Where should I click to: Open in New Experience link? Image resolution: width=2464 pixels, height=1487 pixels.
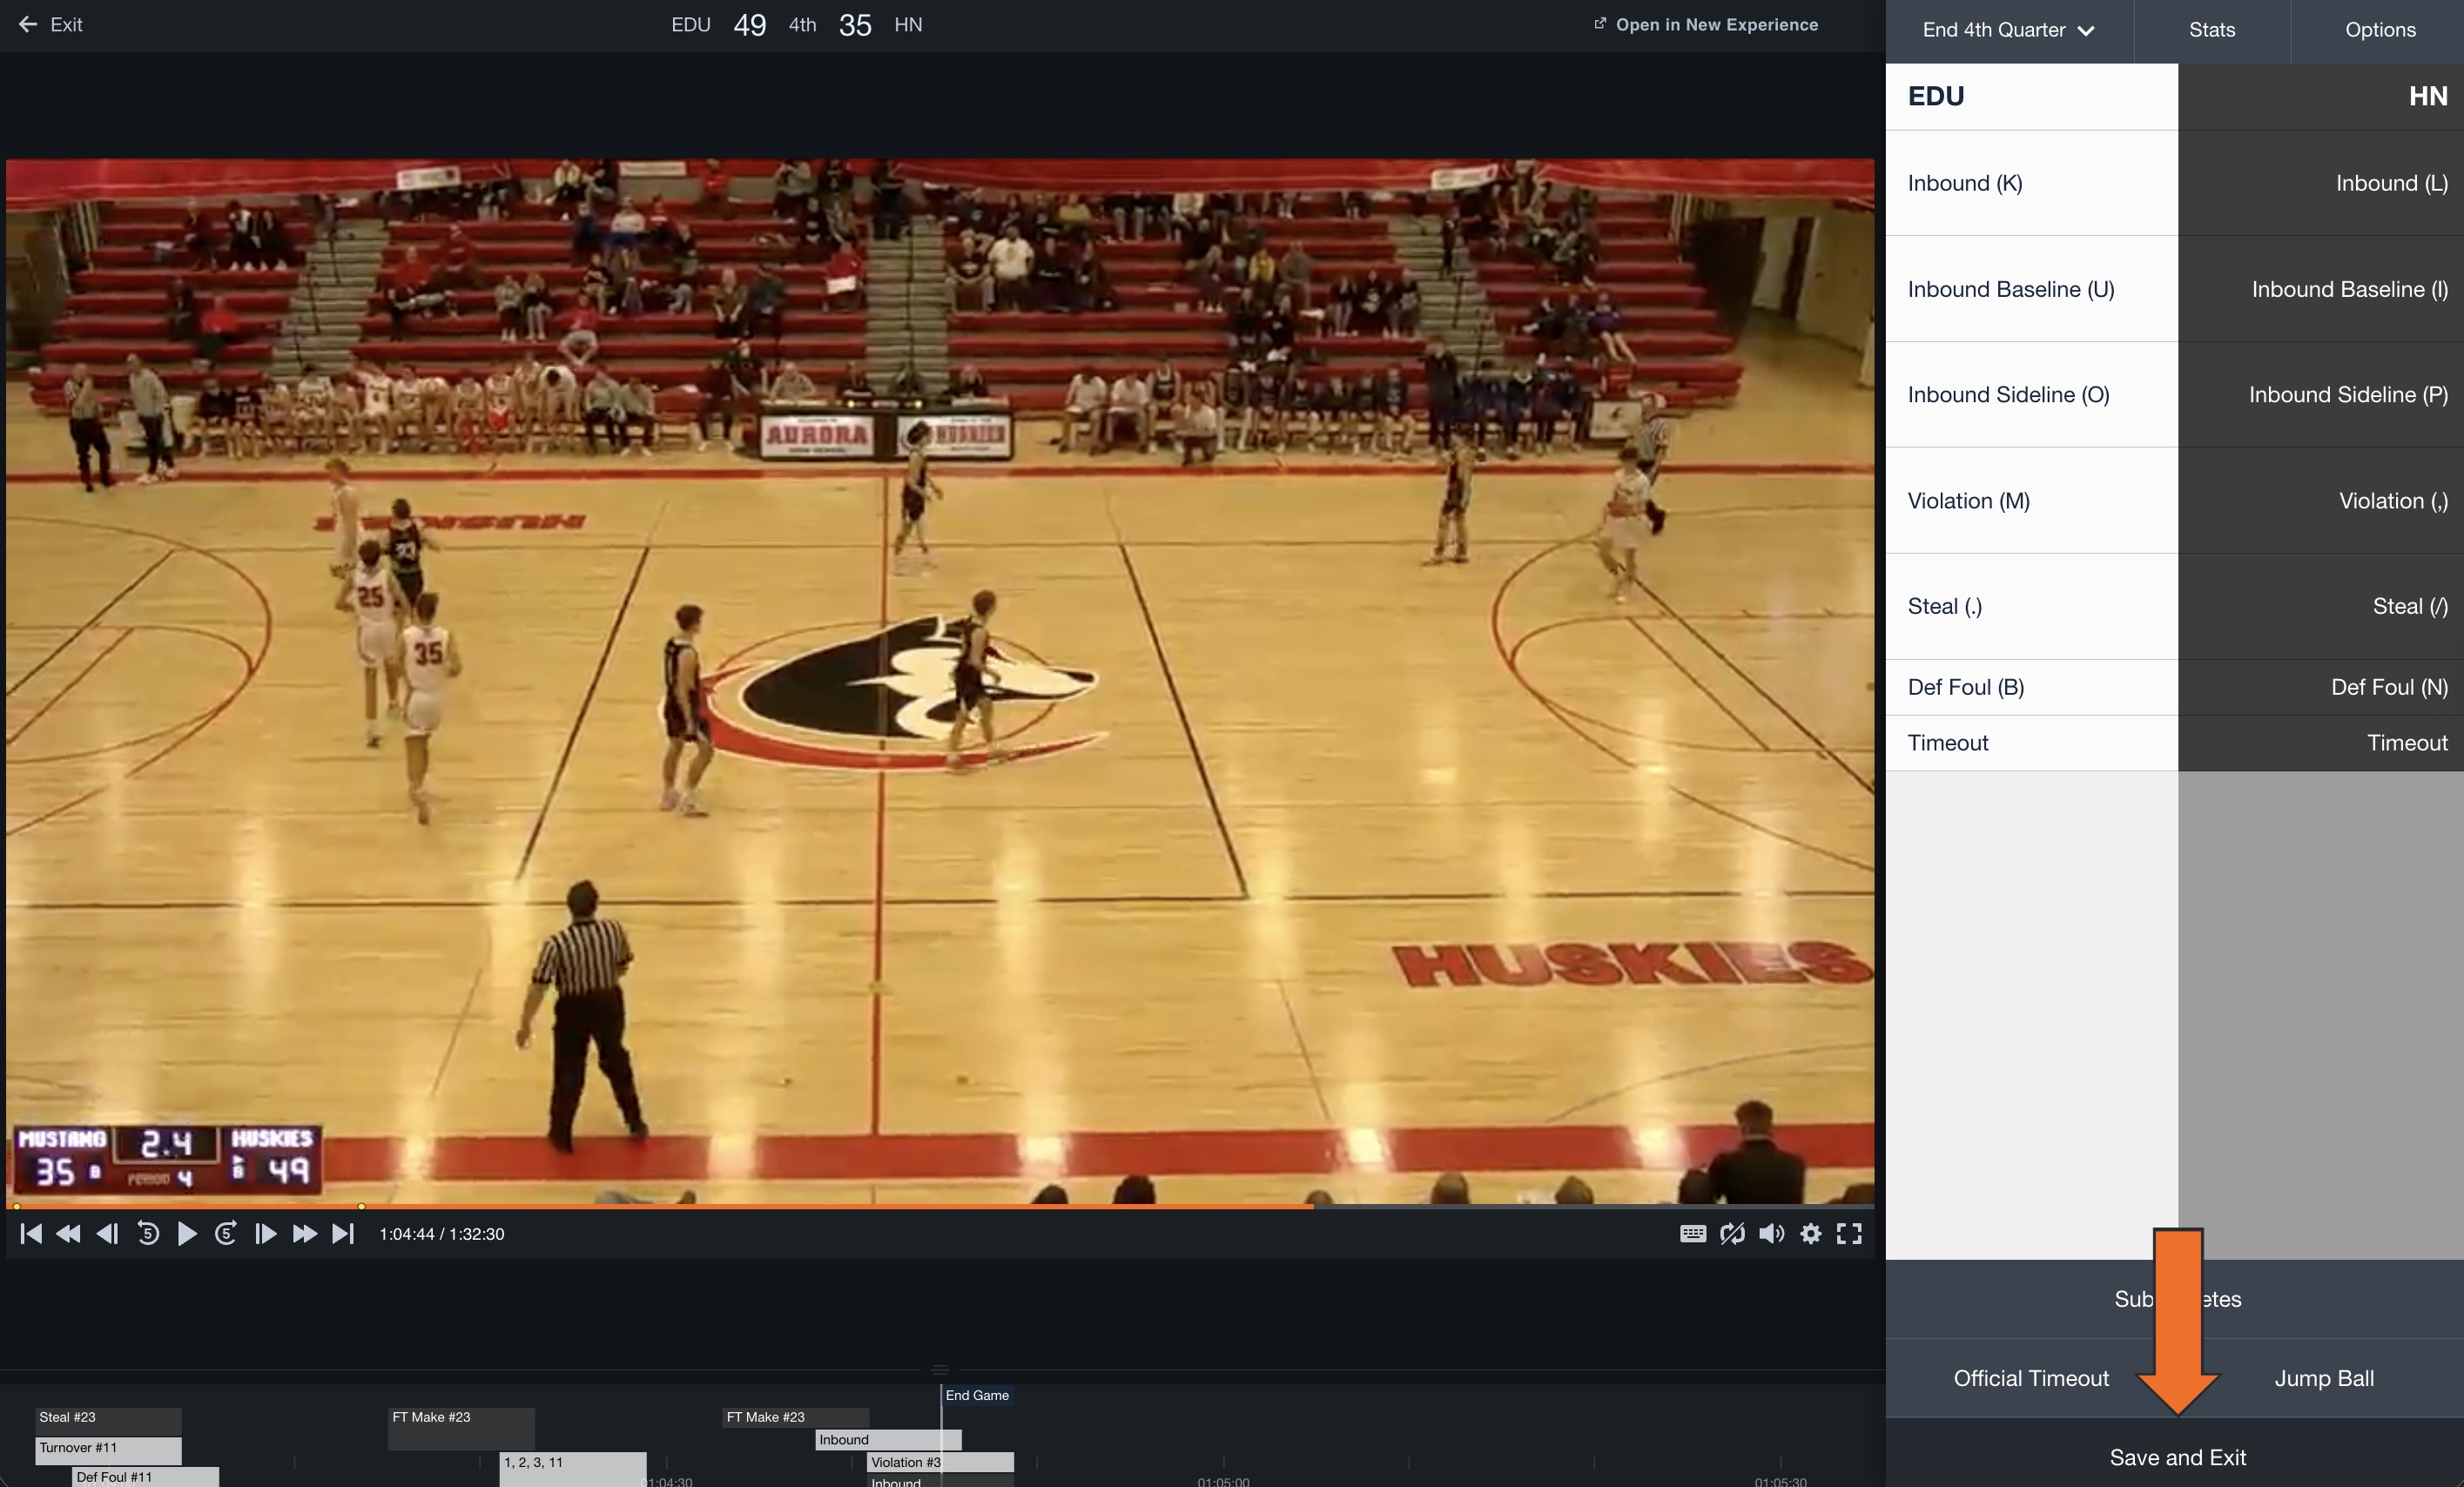[x=1706, y=24]
